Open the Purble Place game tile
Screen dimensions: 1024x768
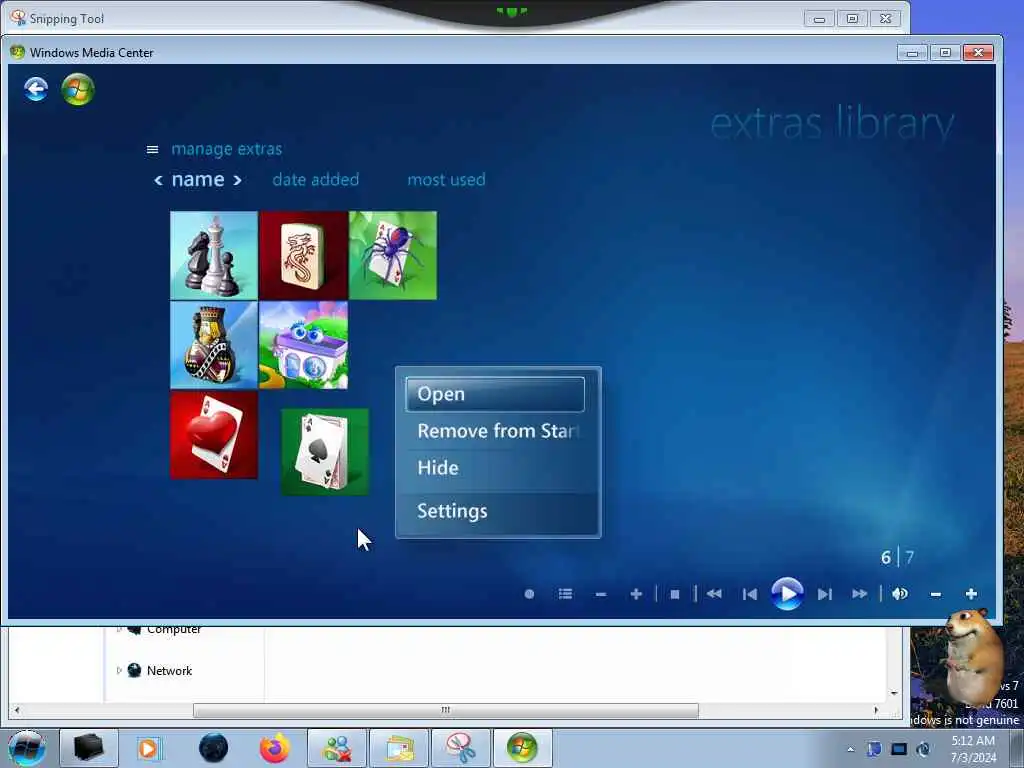[303, 345]
